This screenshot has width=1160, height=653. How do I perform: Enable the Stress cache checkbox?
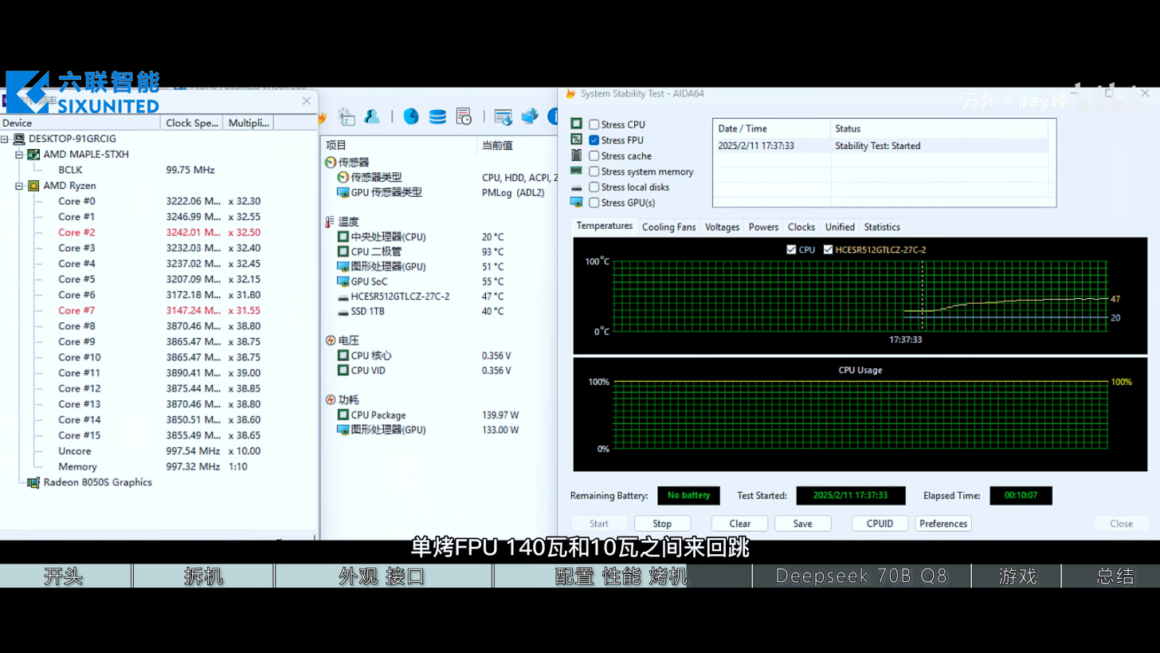[x=594, y=156]
